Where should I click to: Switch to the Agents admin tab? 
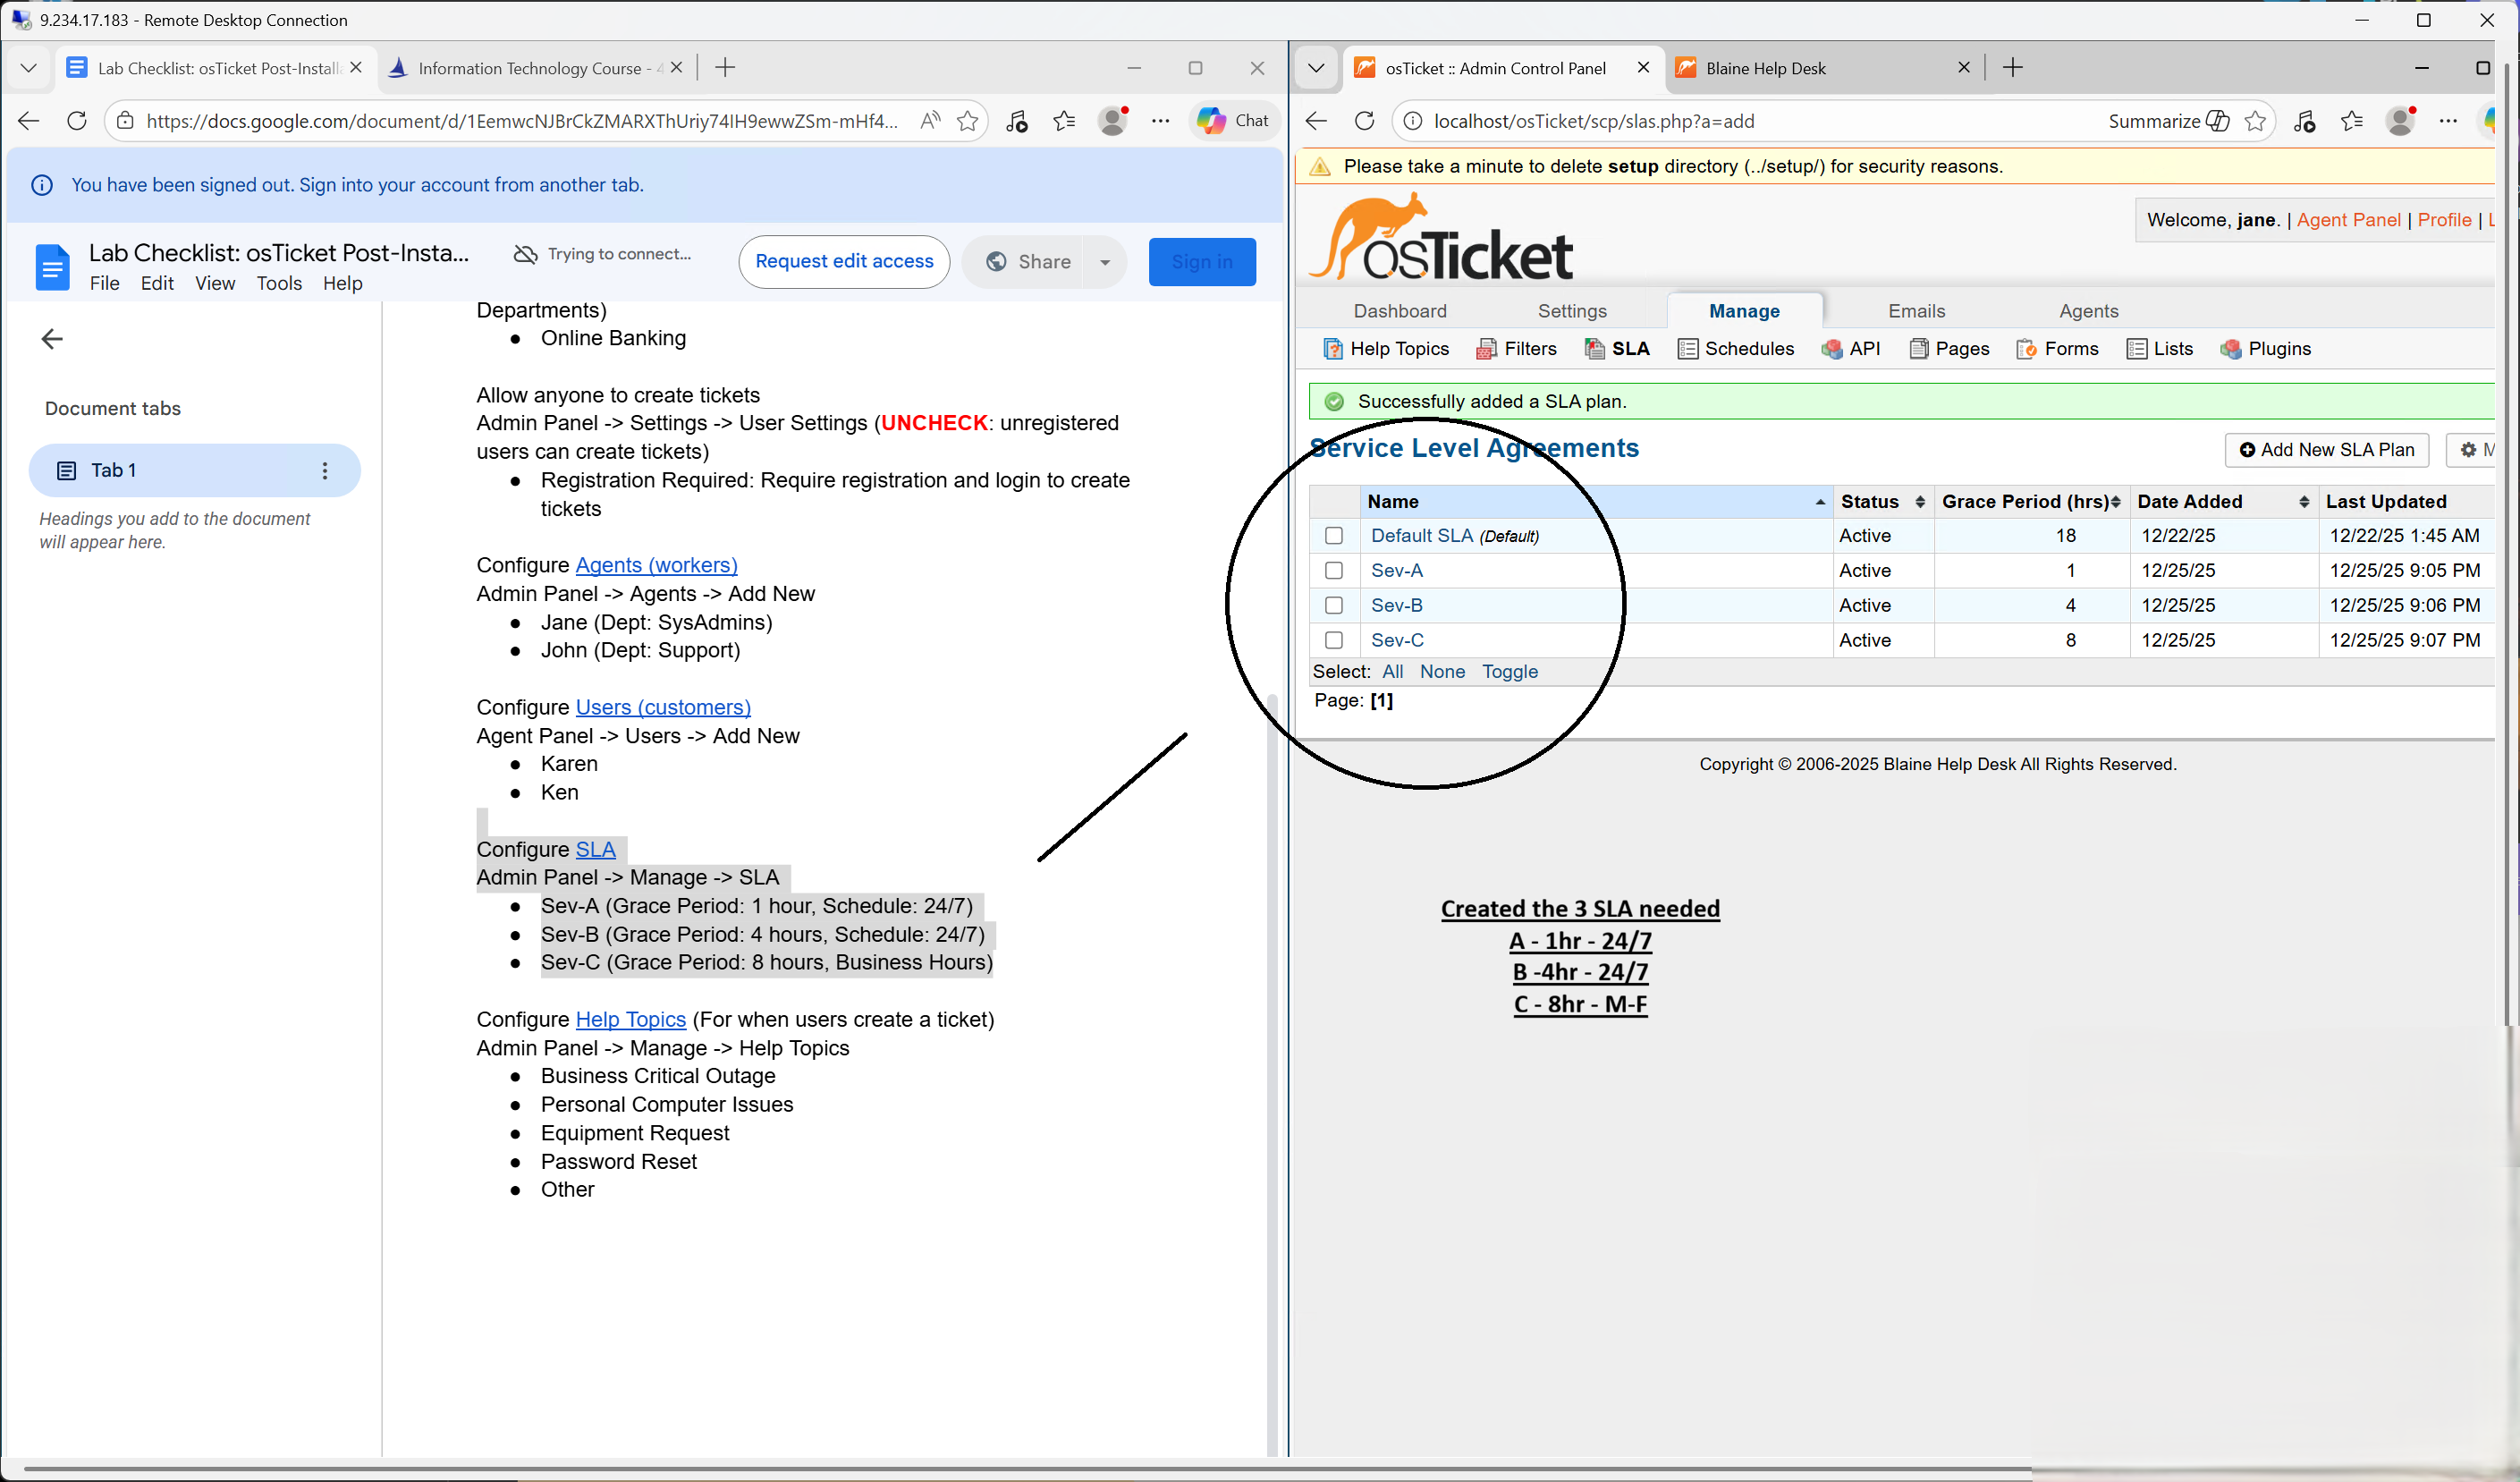point(2088,311)
